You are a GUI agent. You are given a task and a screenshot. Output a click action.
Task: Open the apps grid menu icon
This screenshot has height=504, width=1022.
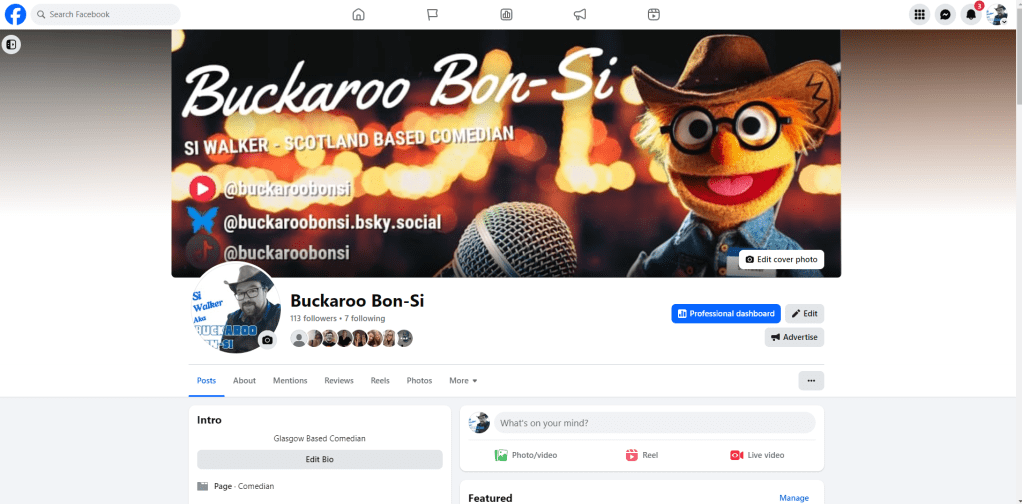click(x=919, y=14)
